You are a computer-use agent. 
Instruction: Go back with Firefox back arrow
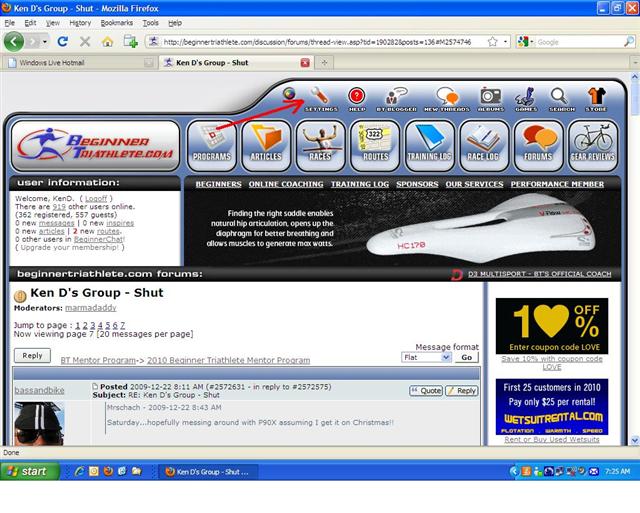(14, 42)
